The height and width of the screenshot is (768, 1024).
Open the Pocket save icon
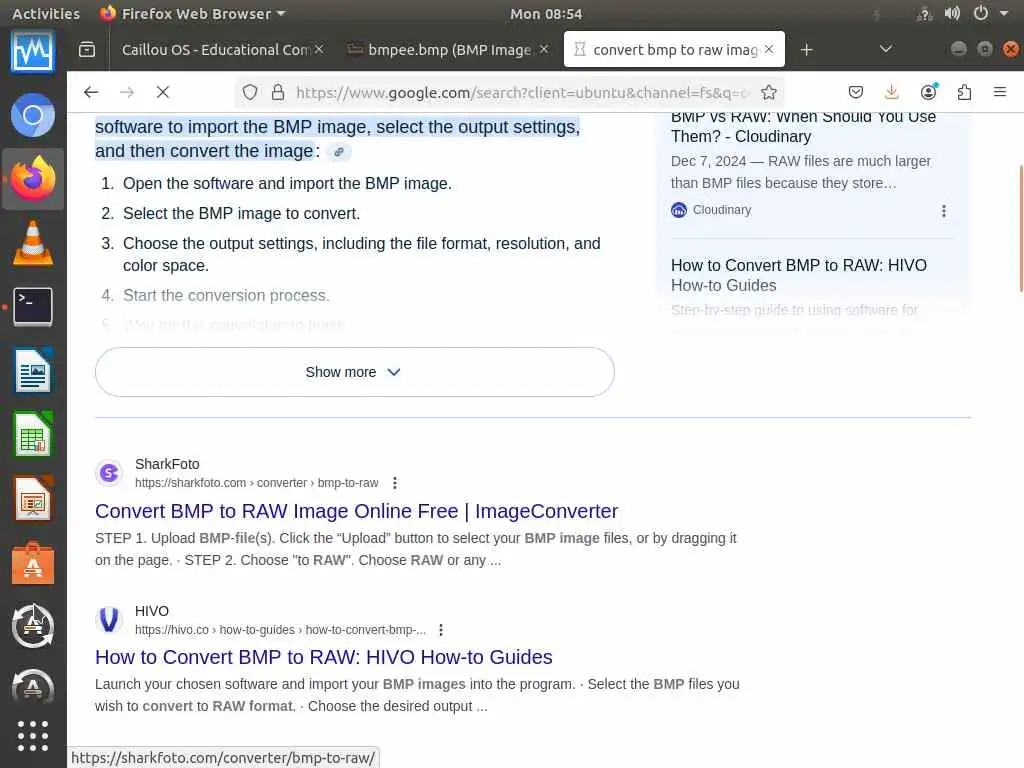pos(856,92)
